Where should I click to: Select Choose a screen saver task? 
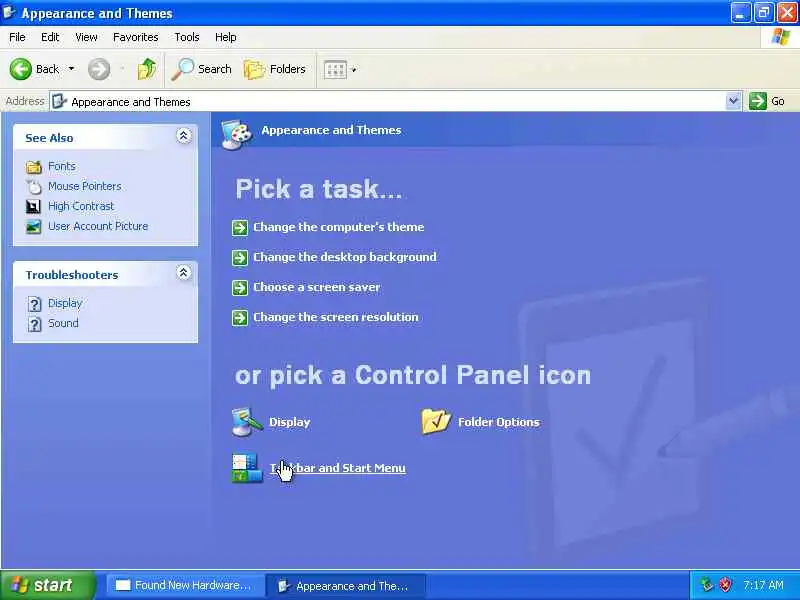point(317,287)
